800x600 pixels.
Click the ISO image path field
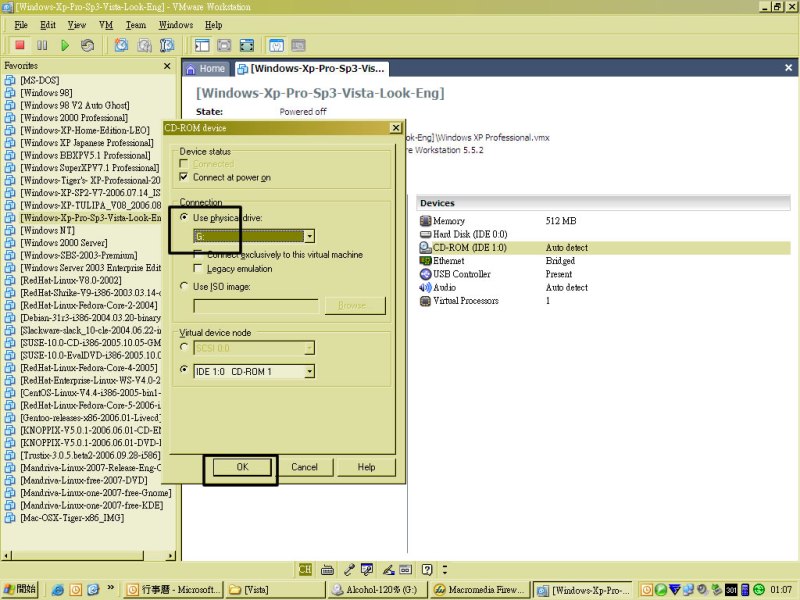pyautogui.click(x=256, y=306)
